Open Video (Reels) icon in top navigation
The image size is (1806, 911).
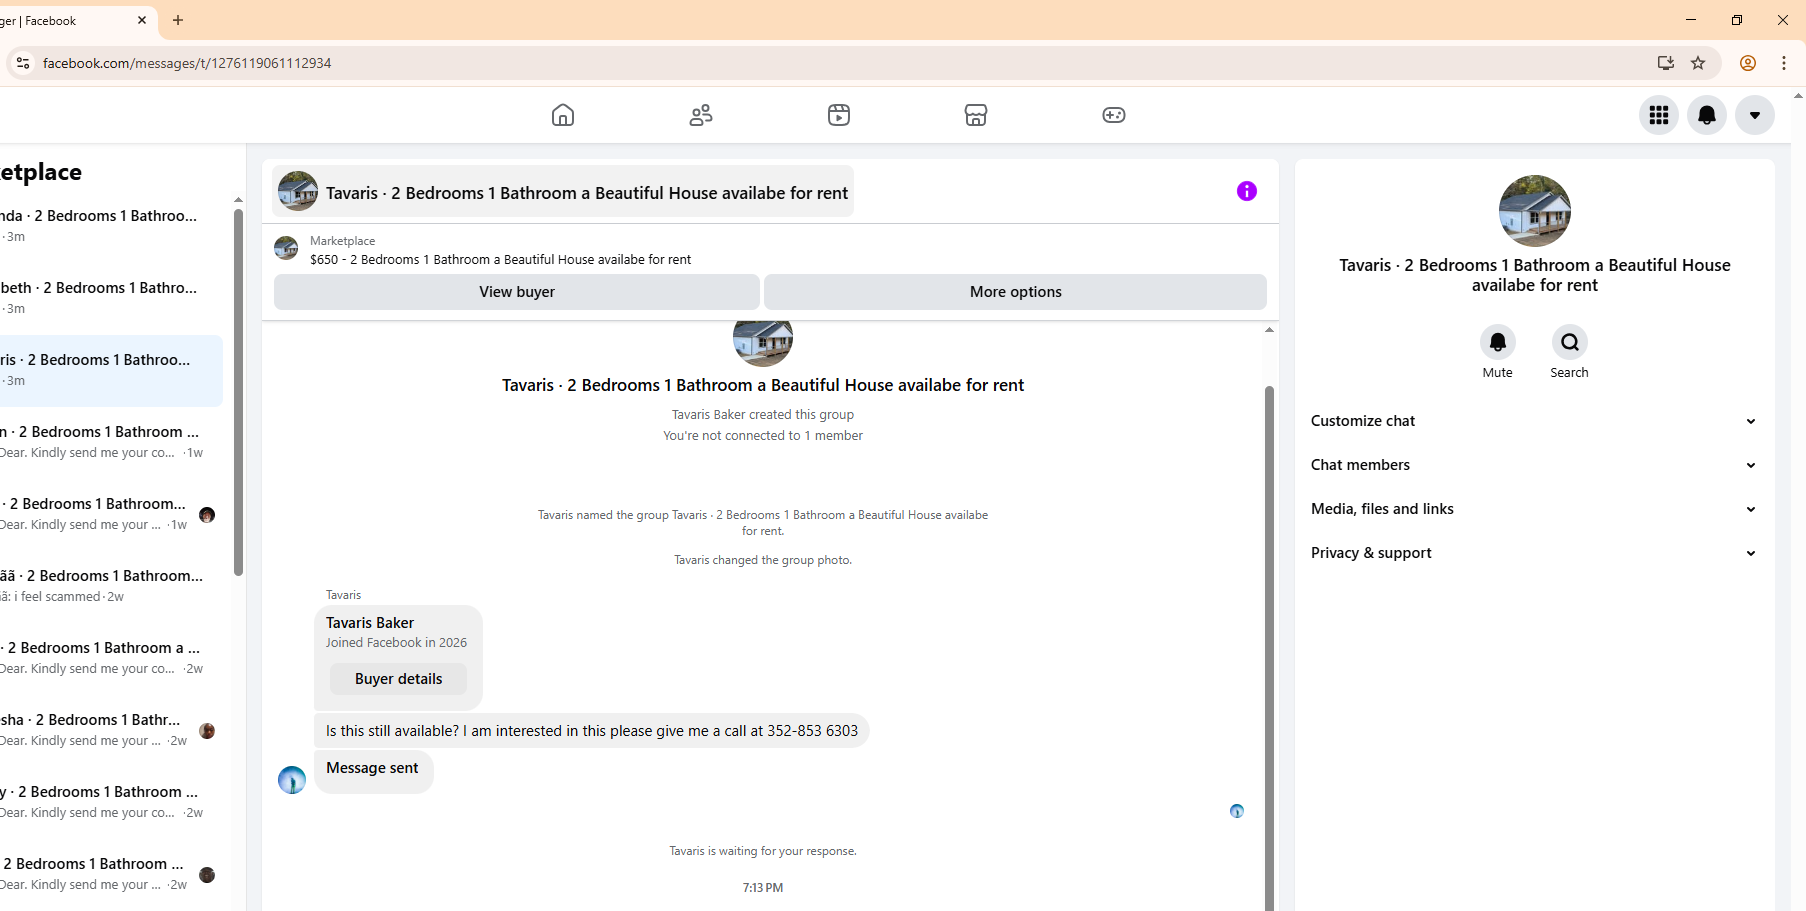839,115
